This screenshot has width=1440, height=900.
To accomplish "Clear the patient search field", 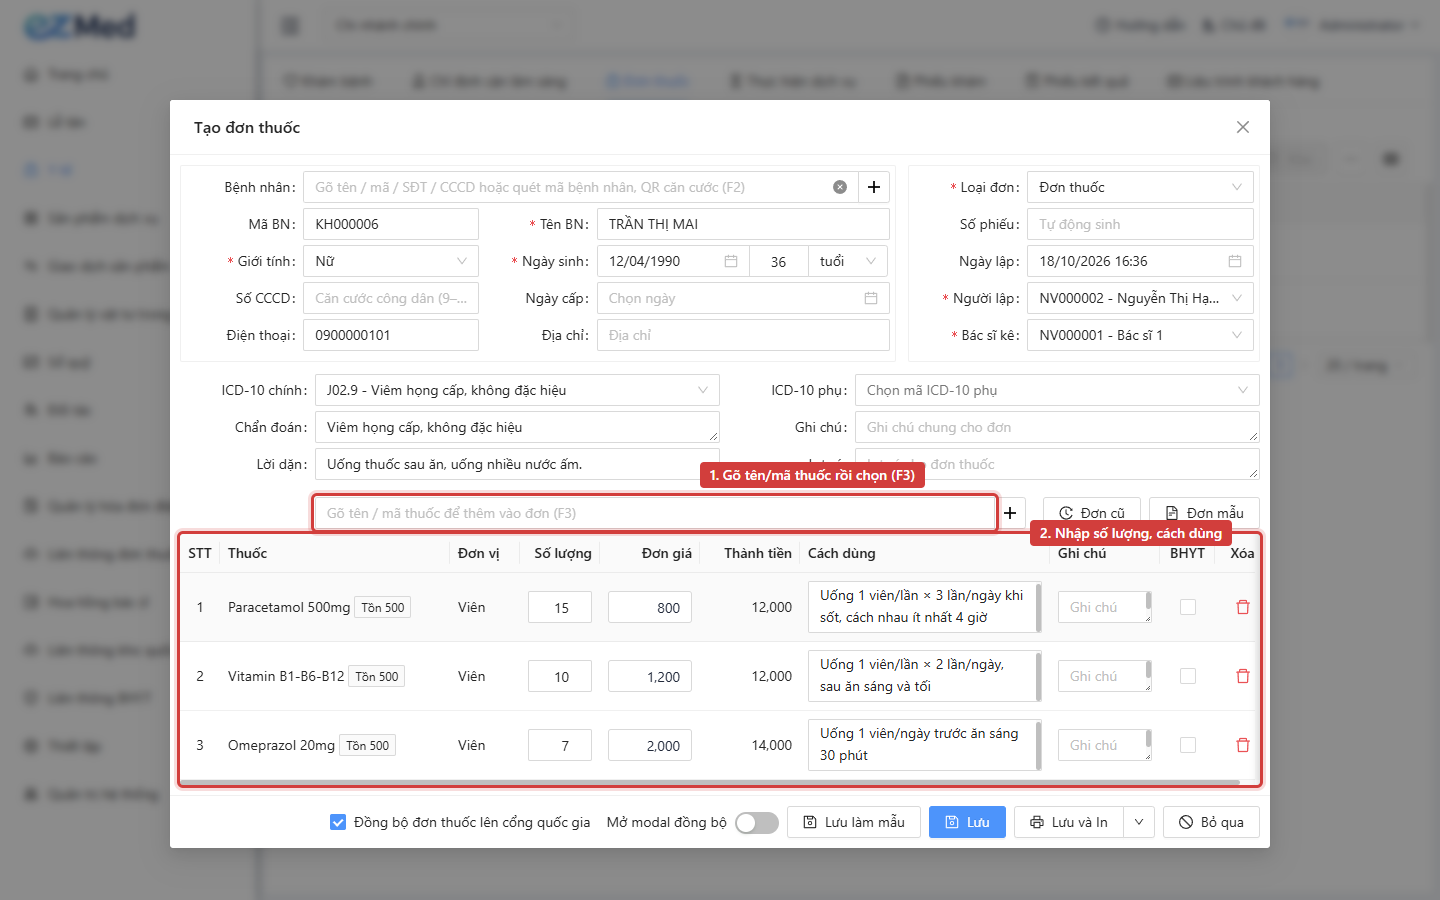I will tap(840, 187).
